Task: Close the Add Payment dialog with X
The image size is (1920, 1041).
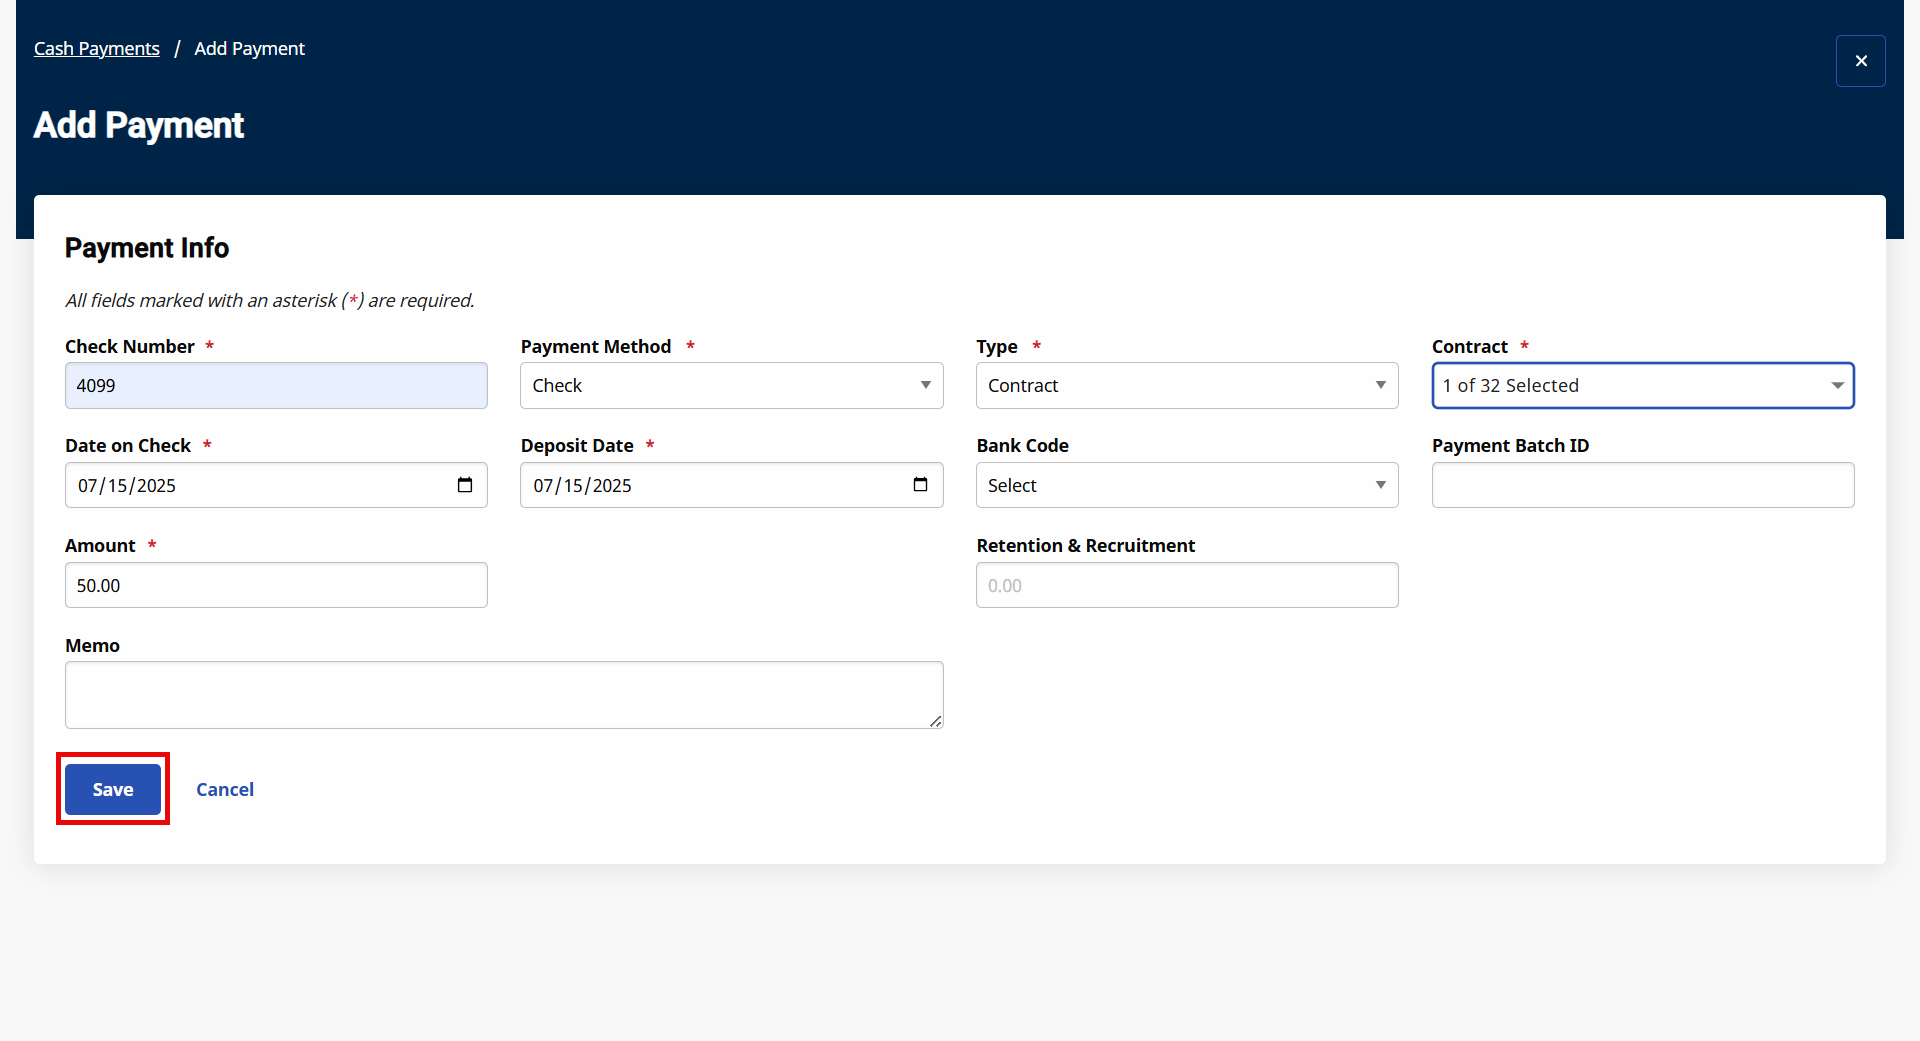Action: click(1860, 61)
